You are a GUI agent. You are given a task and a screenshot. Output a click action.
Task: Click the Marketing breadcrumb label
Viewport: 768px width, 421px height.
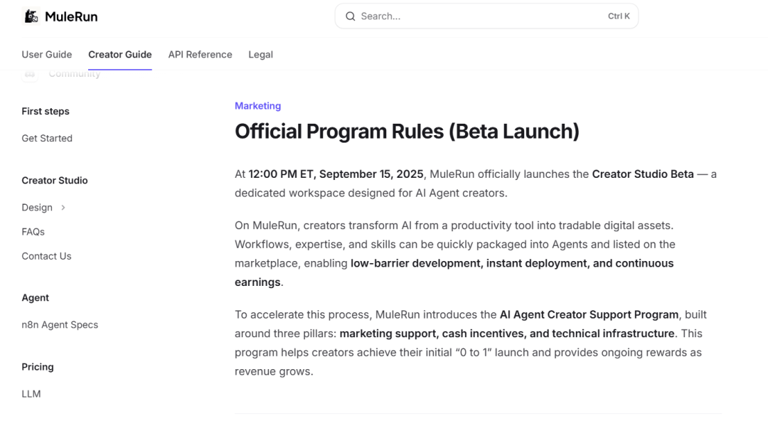(x=257, y=106)
